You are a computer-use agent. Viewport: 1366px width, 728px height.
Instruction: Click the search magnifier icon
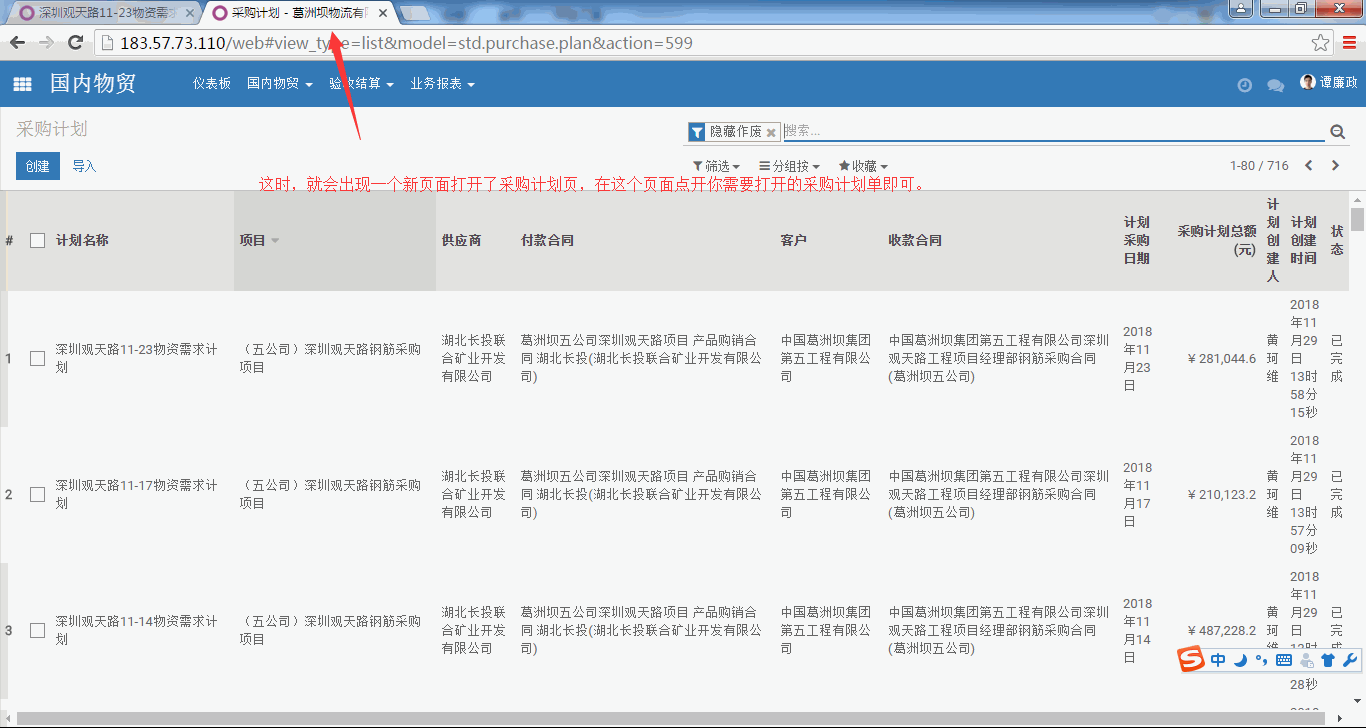click(1337, 132)
